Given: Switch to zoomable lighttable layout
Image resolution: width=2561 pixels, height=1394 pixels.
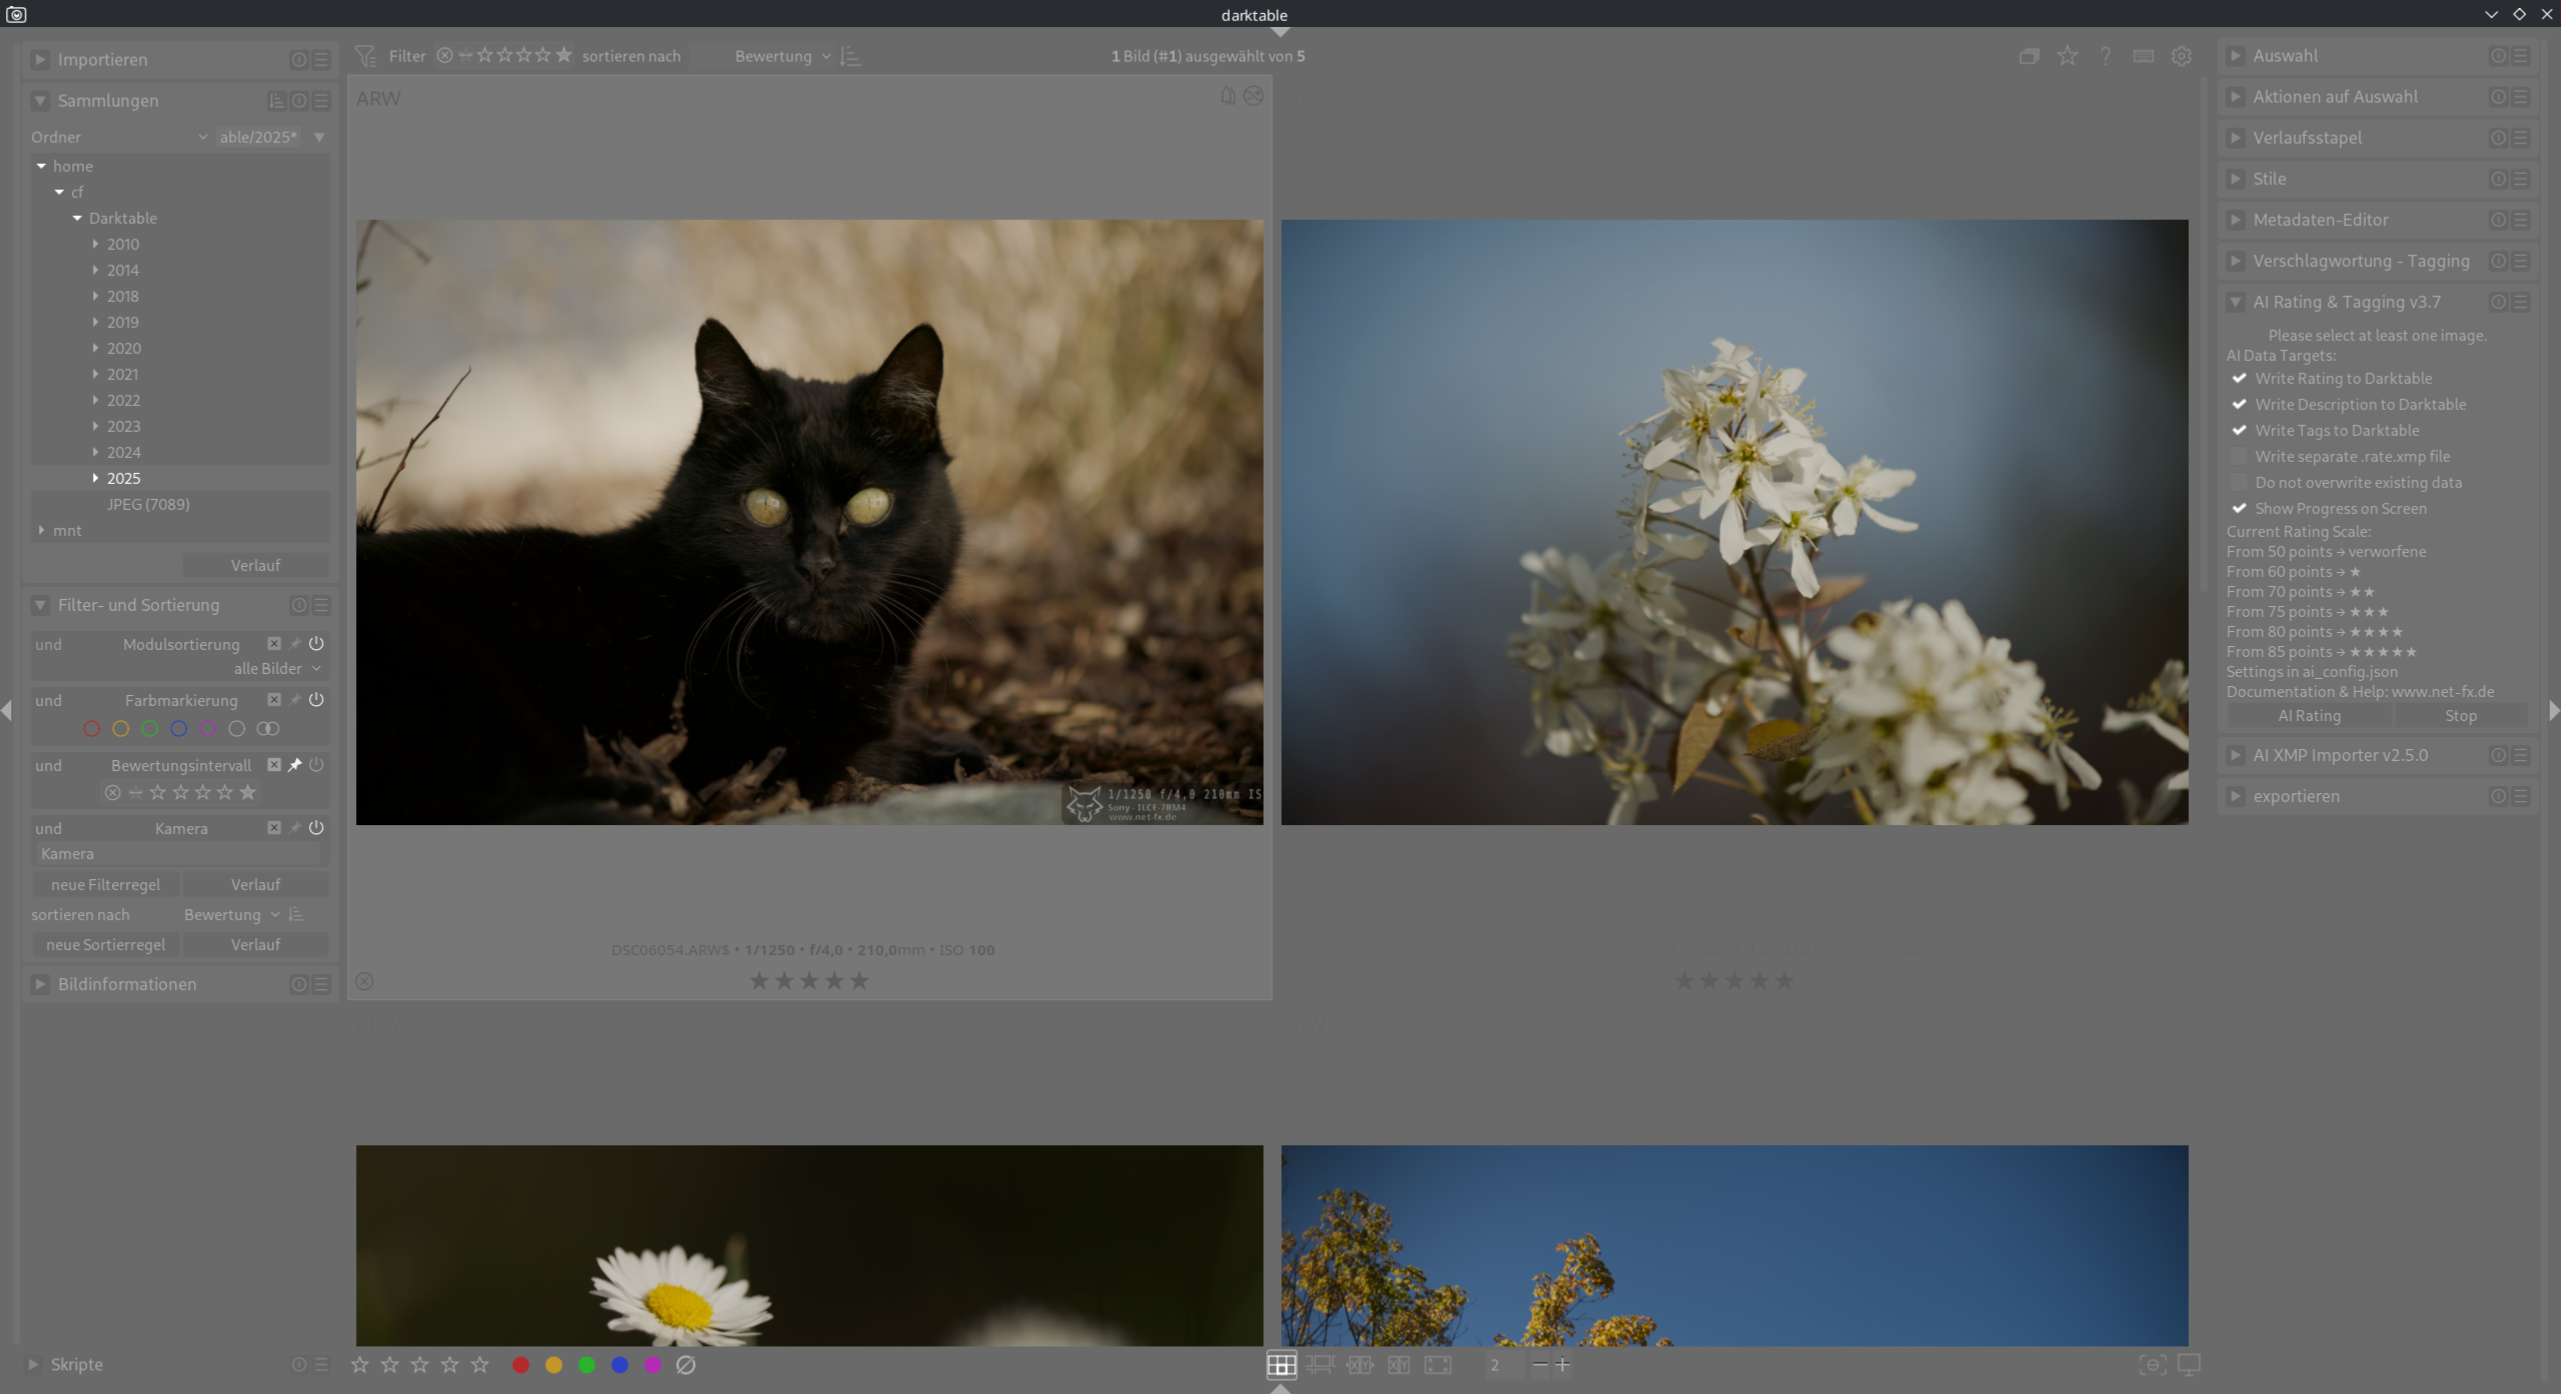Looking at the screenshot, I should pyautogui.click(x=1320, y=1364).
